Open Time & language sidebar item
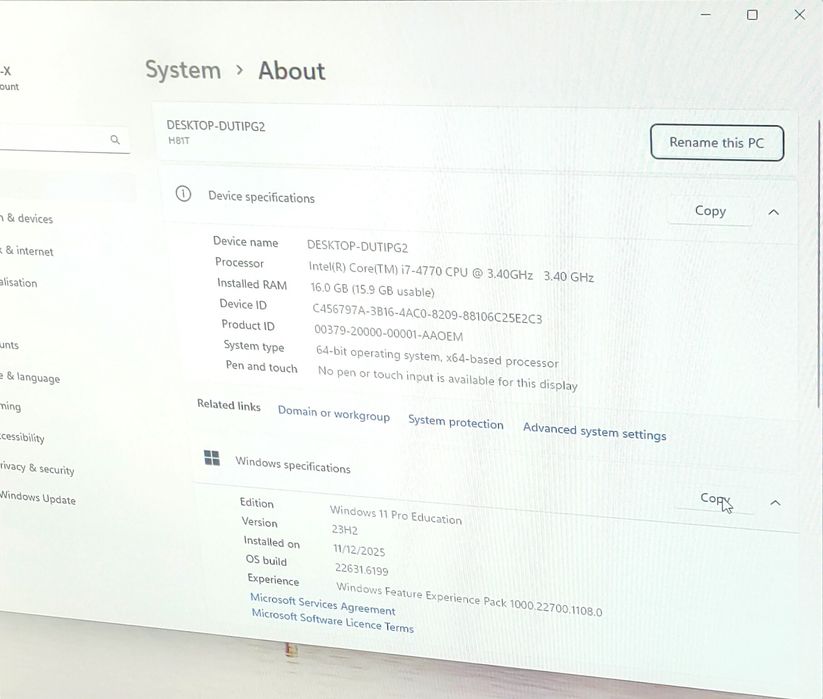Viewport: 823px width, 699px height. (30, 377)
